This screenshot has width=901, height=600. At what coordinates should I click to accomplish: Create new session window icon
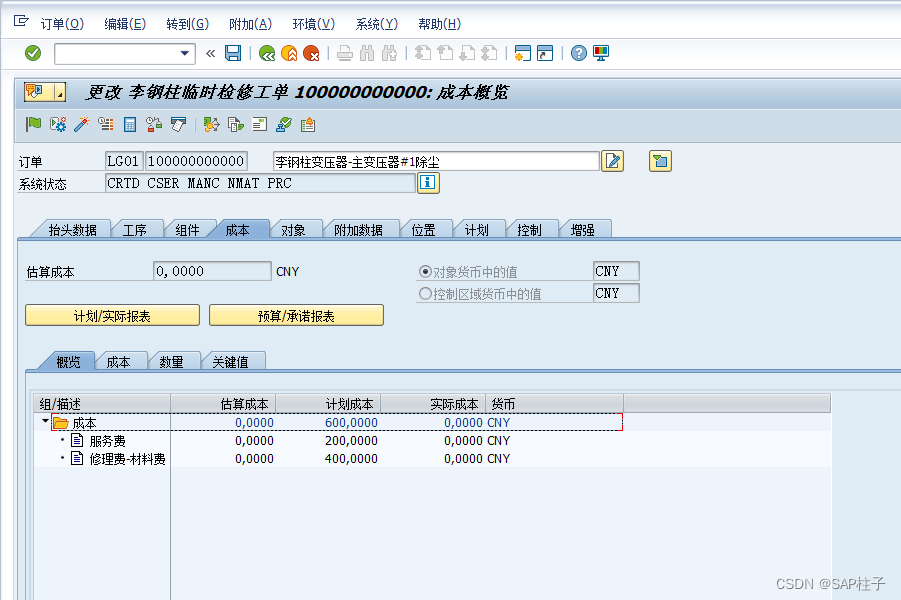coord(522,53)
